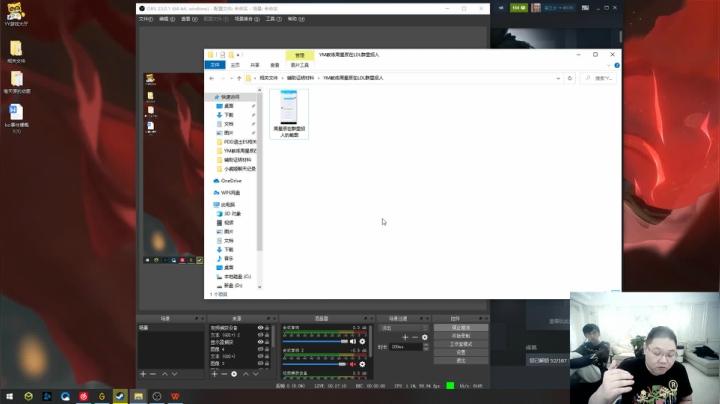Click the Explorer search box

(599, 78)
